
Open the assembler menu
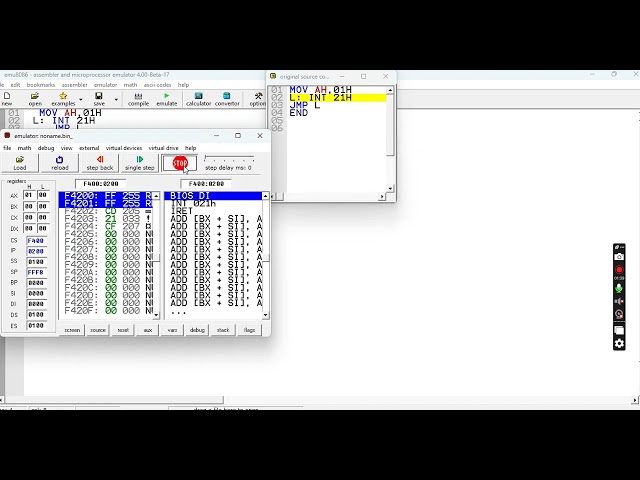74,85
